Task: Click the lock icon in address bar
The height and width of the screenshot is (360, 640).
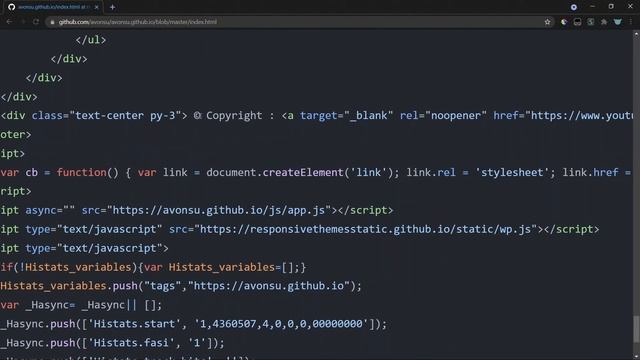Action: click(x=52, y=22)
